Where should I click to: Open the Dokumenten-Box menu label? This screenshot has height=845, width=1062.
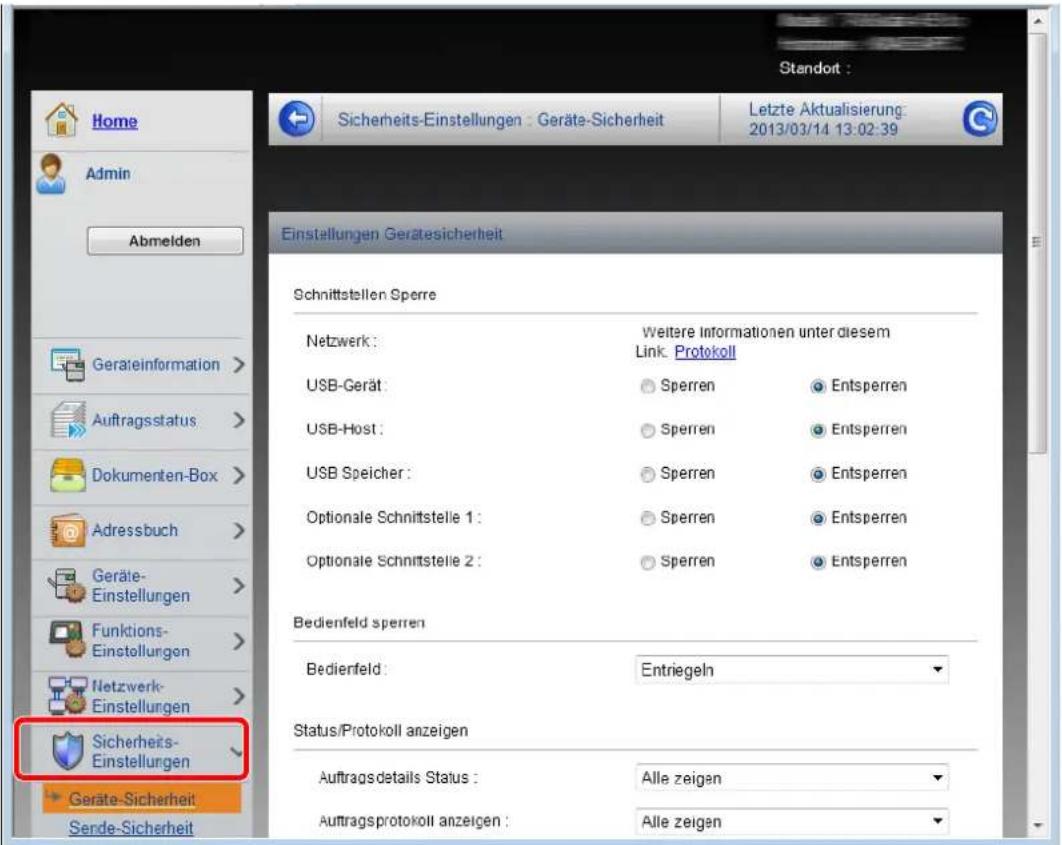154,475
